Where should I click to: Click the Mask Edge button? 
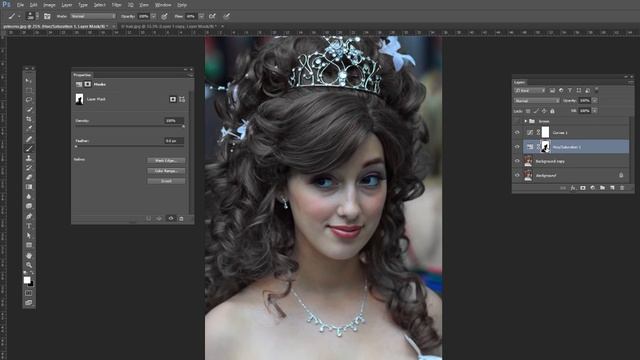click(166, 161)
